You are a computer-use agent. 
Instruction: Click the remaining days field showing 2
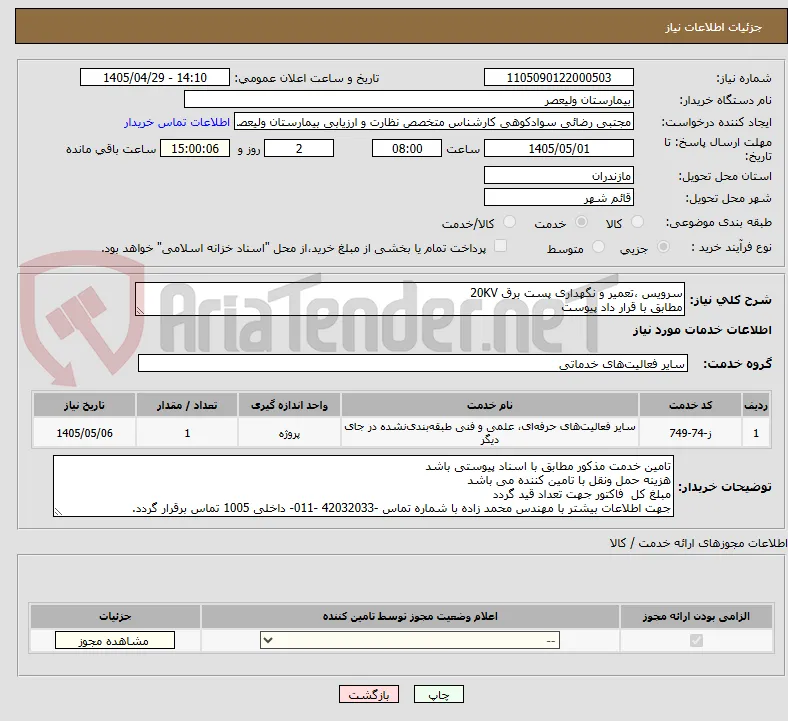(x=299, y=149)
